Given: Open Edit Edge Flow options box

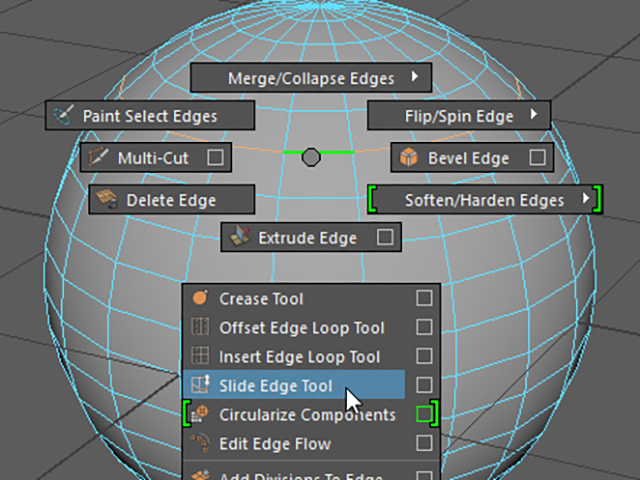Looking at the screenshot, I should [x=424, y=443].
